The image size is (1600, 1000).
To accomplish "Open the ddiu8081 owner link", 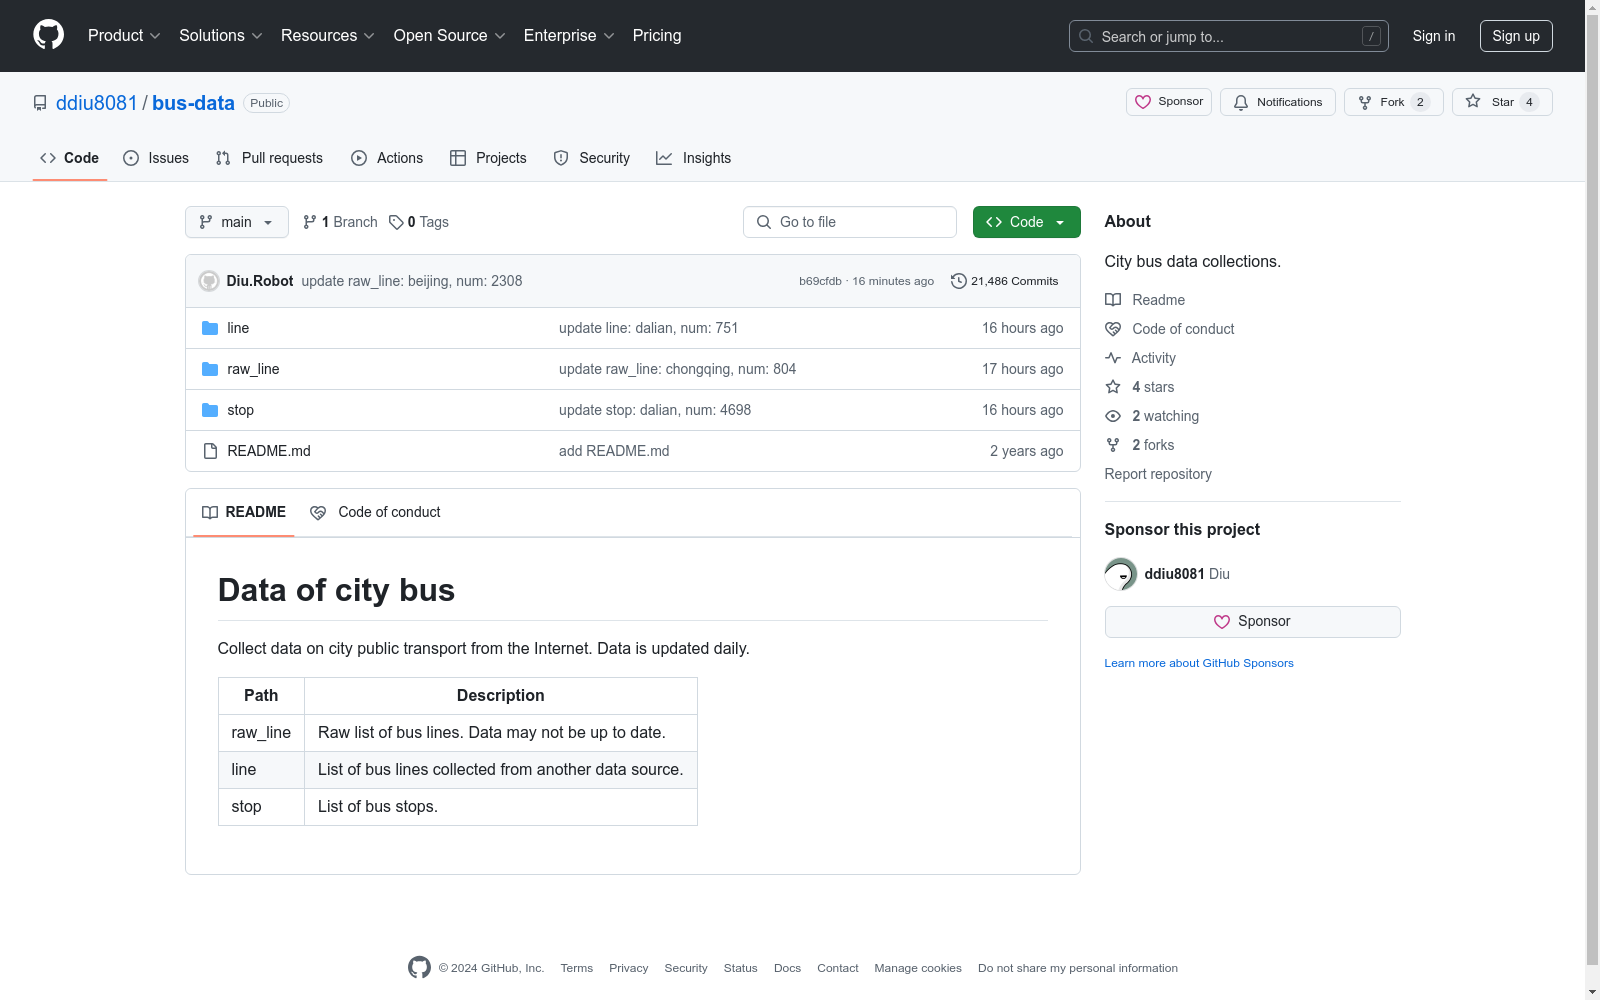I will coord(96,103).
